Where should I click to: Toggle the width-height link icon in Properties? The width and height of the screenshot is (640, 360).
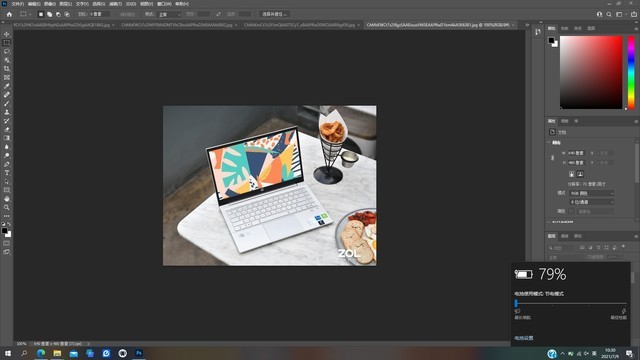(x=553, y=158)
